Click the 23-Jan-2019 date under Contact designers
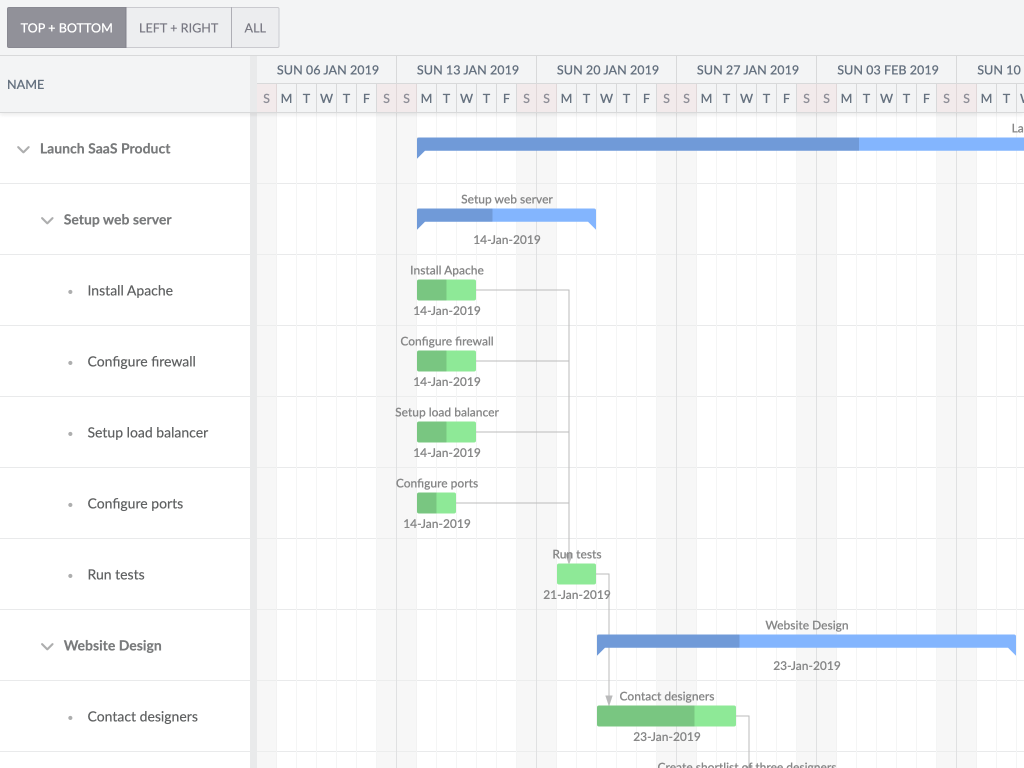1024x768 pixels. 667,737
